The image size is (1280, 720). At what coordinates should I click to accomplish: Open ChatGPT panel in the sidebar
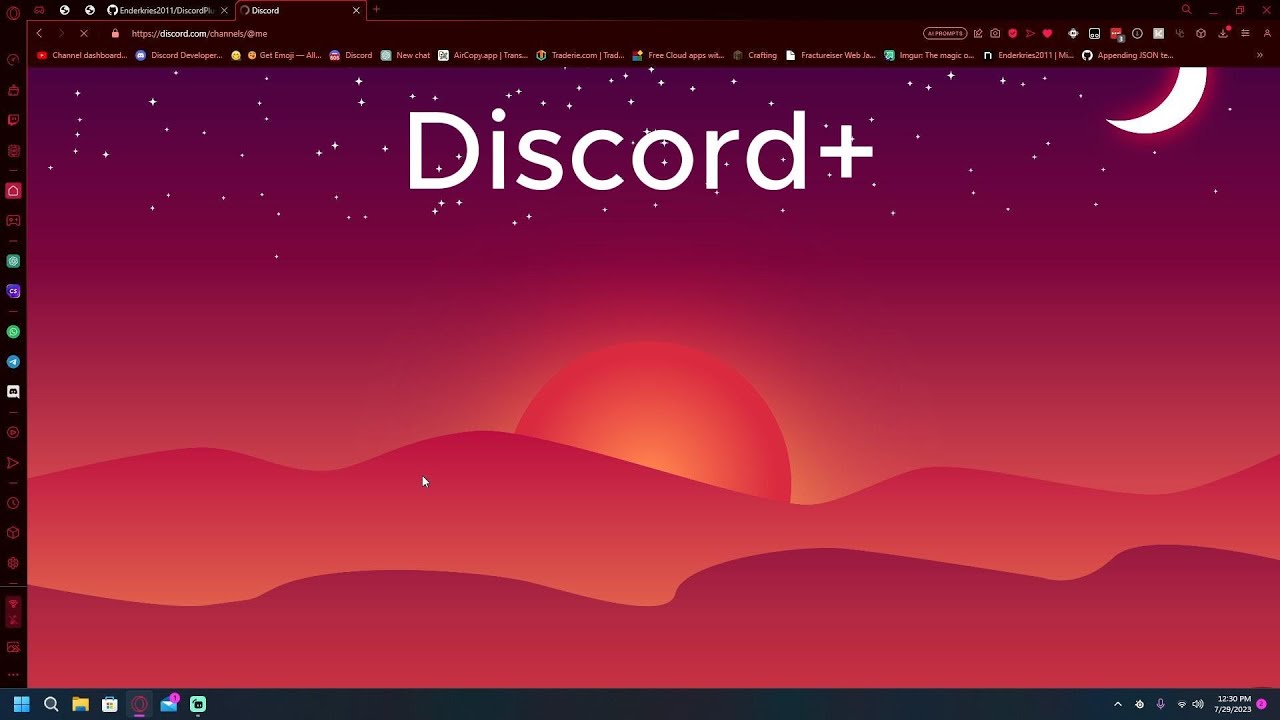[13, 261]
